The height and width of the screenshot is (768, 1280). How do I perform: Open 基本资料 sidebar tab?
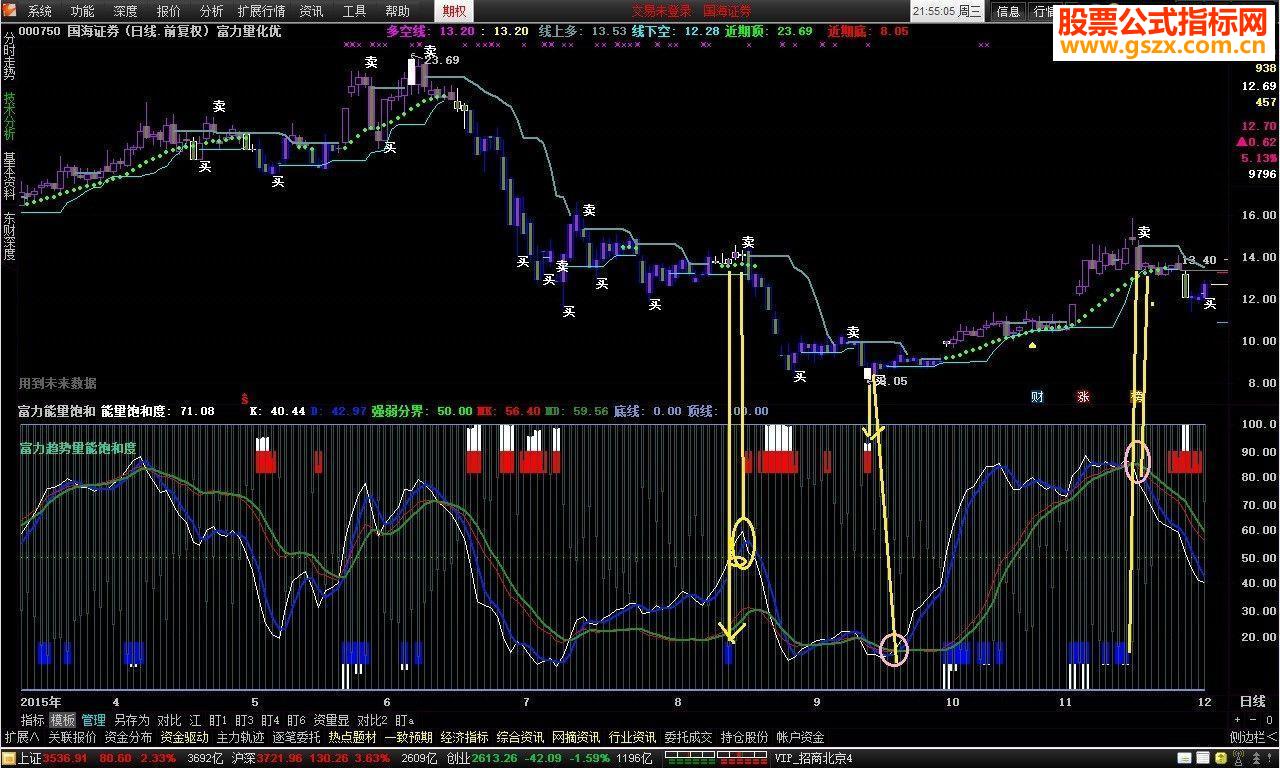pos(9,177)
